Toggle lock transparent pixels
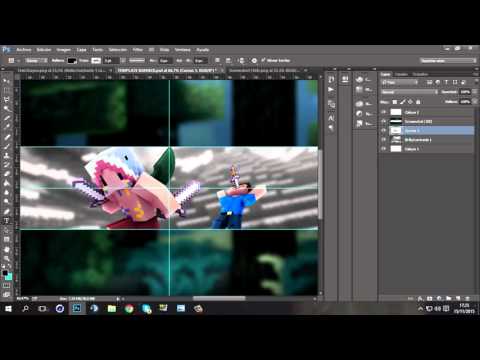Screen dimensions: 480x360 395,102
